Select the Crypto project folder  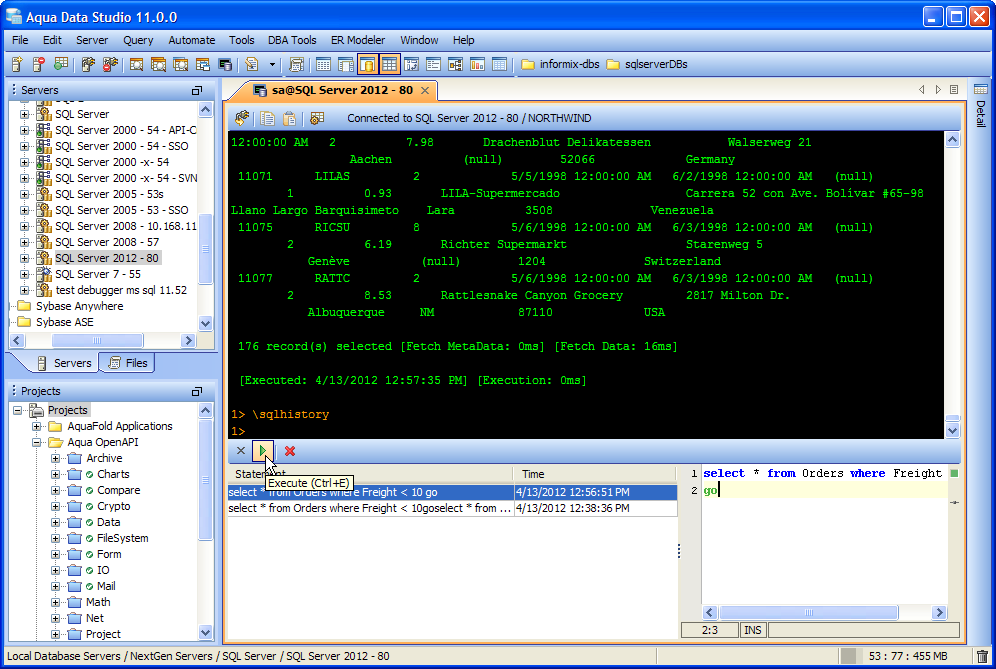pos(114,506)
